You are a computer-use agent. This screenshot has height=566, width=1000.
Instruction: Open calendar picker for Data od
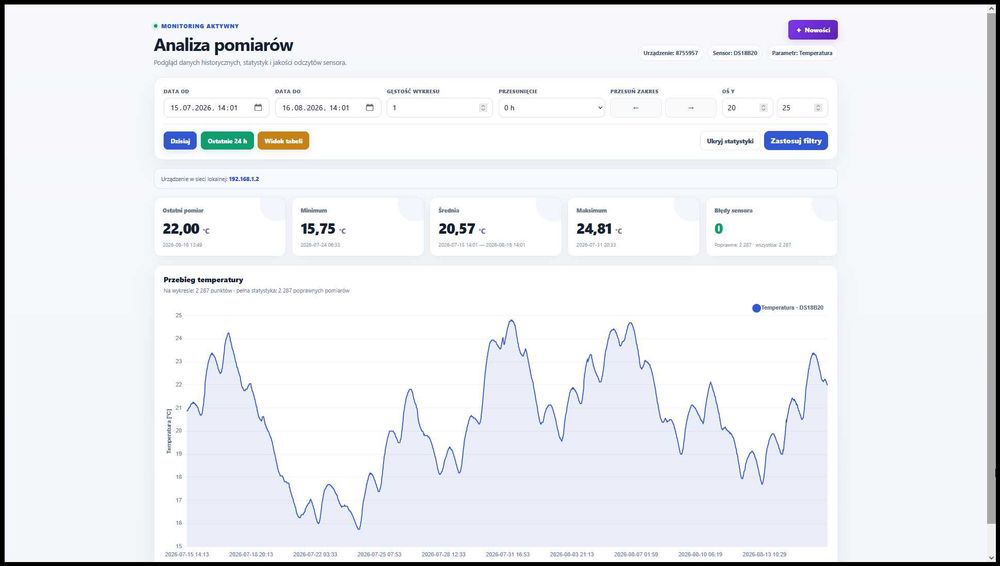pyautogui.click(x=258, y=108)
